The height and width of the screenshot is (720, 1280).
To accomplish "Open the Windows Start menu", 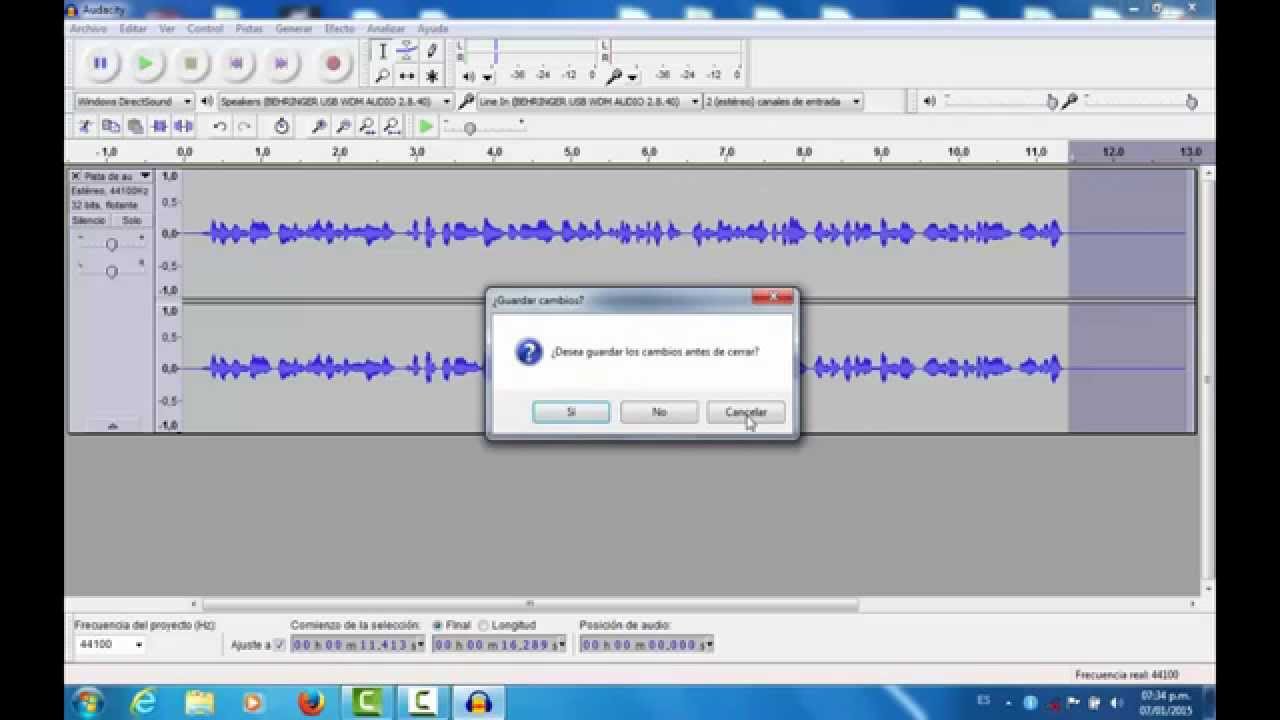I will [x=88, y=702].
